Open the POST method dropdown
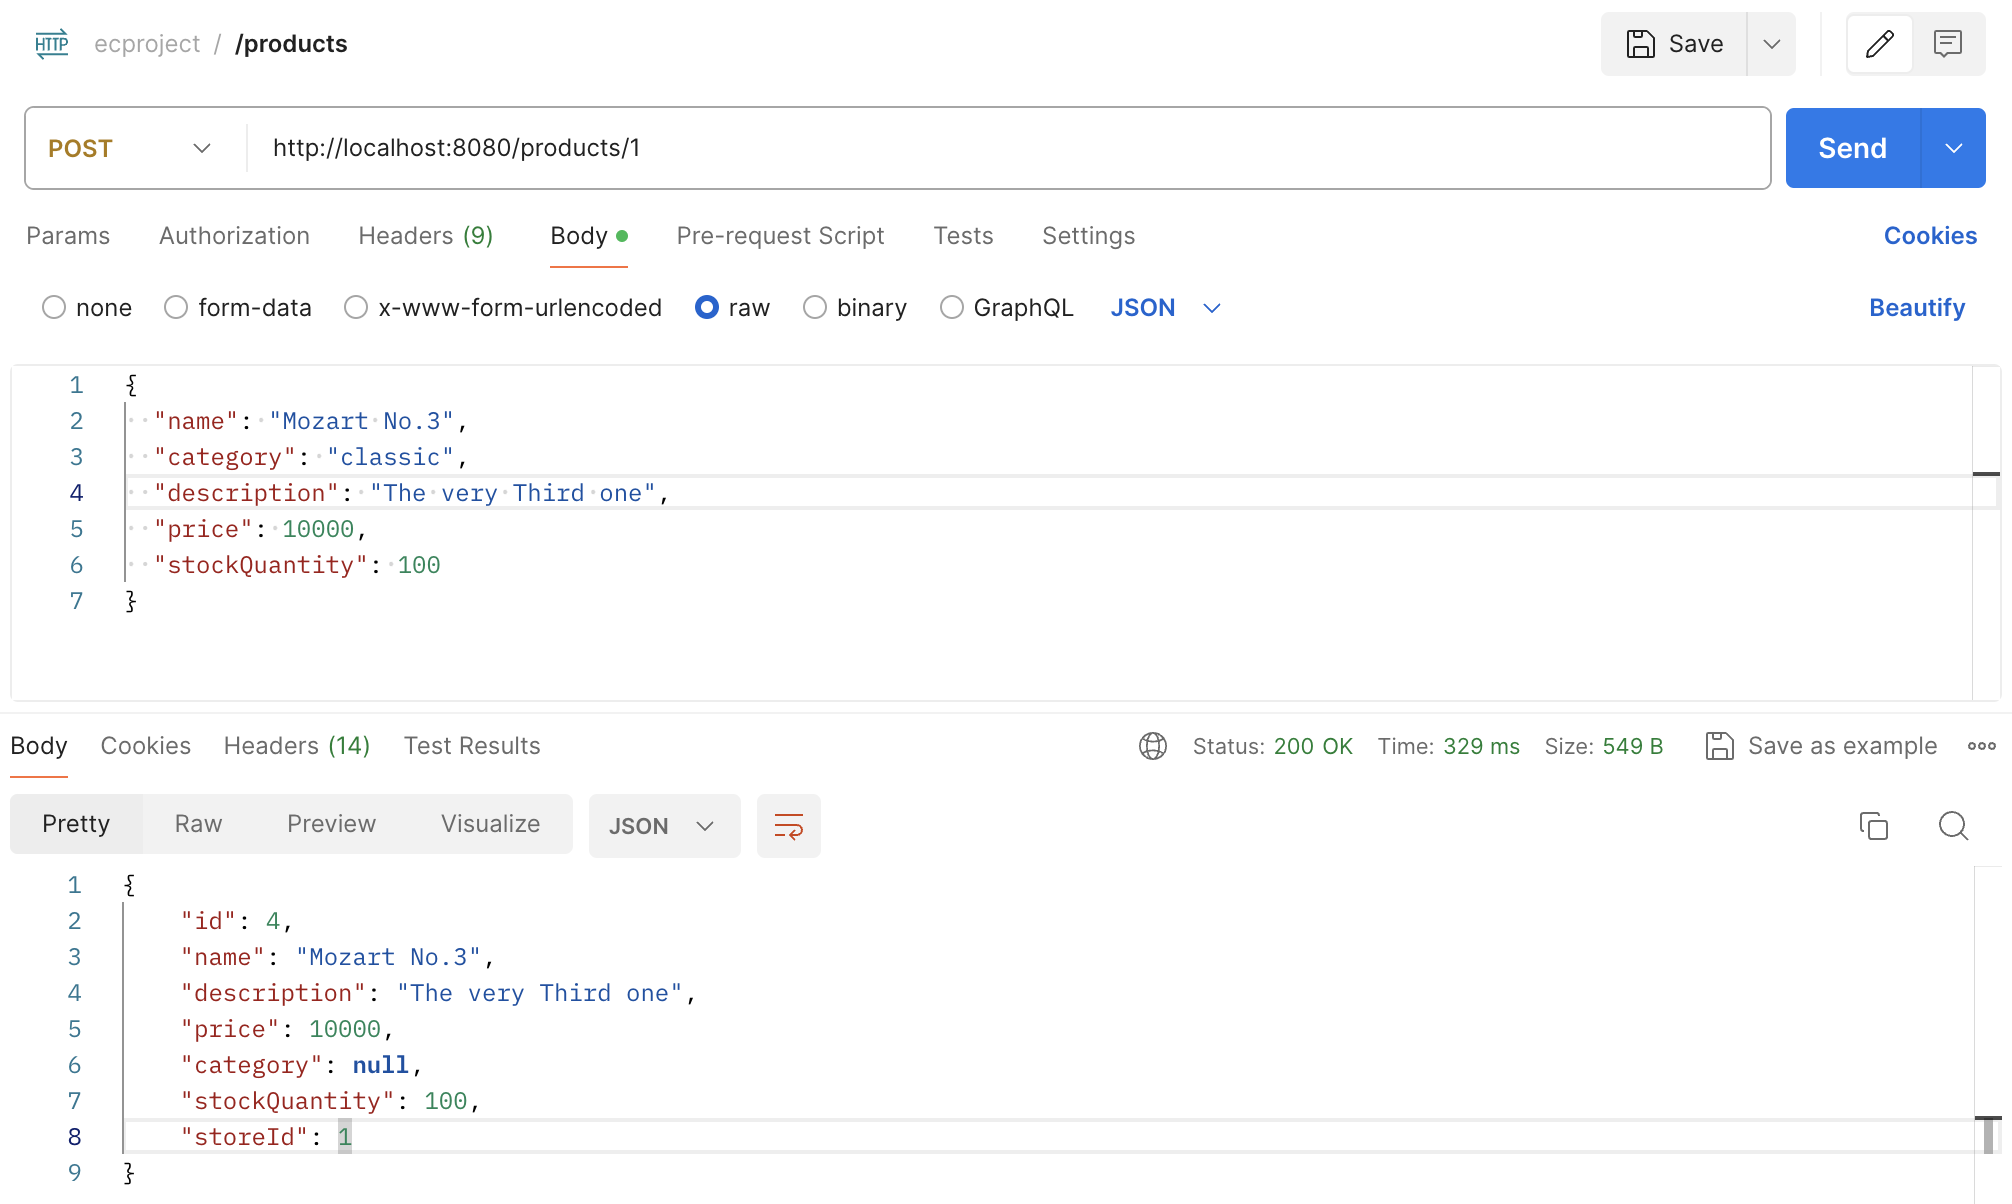 [x=130, y=148]
